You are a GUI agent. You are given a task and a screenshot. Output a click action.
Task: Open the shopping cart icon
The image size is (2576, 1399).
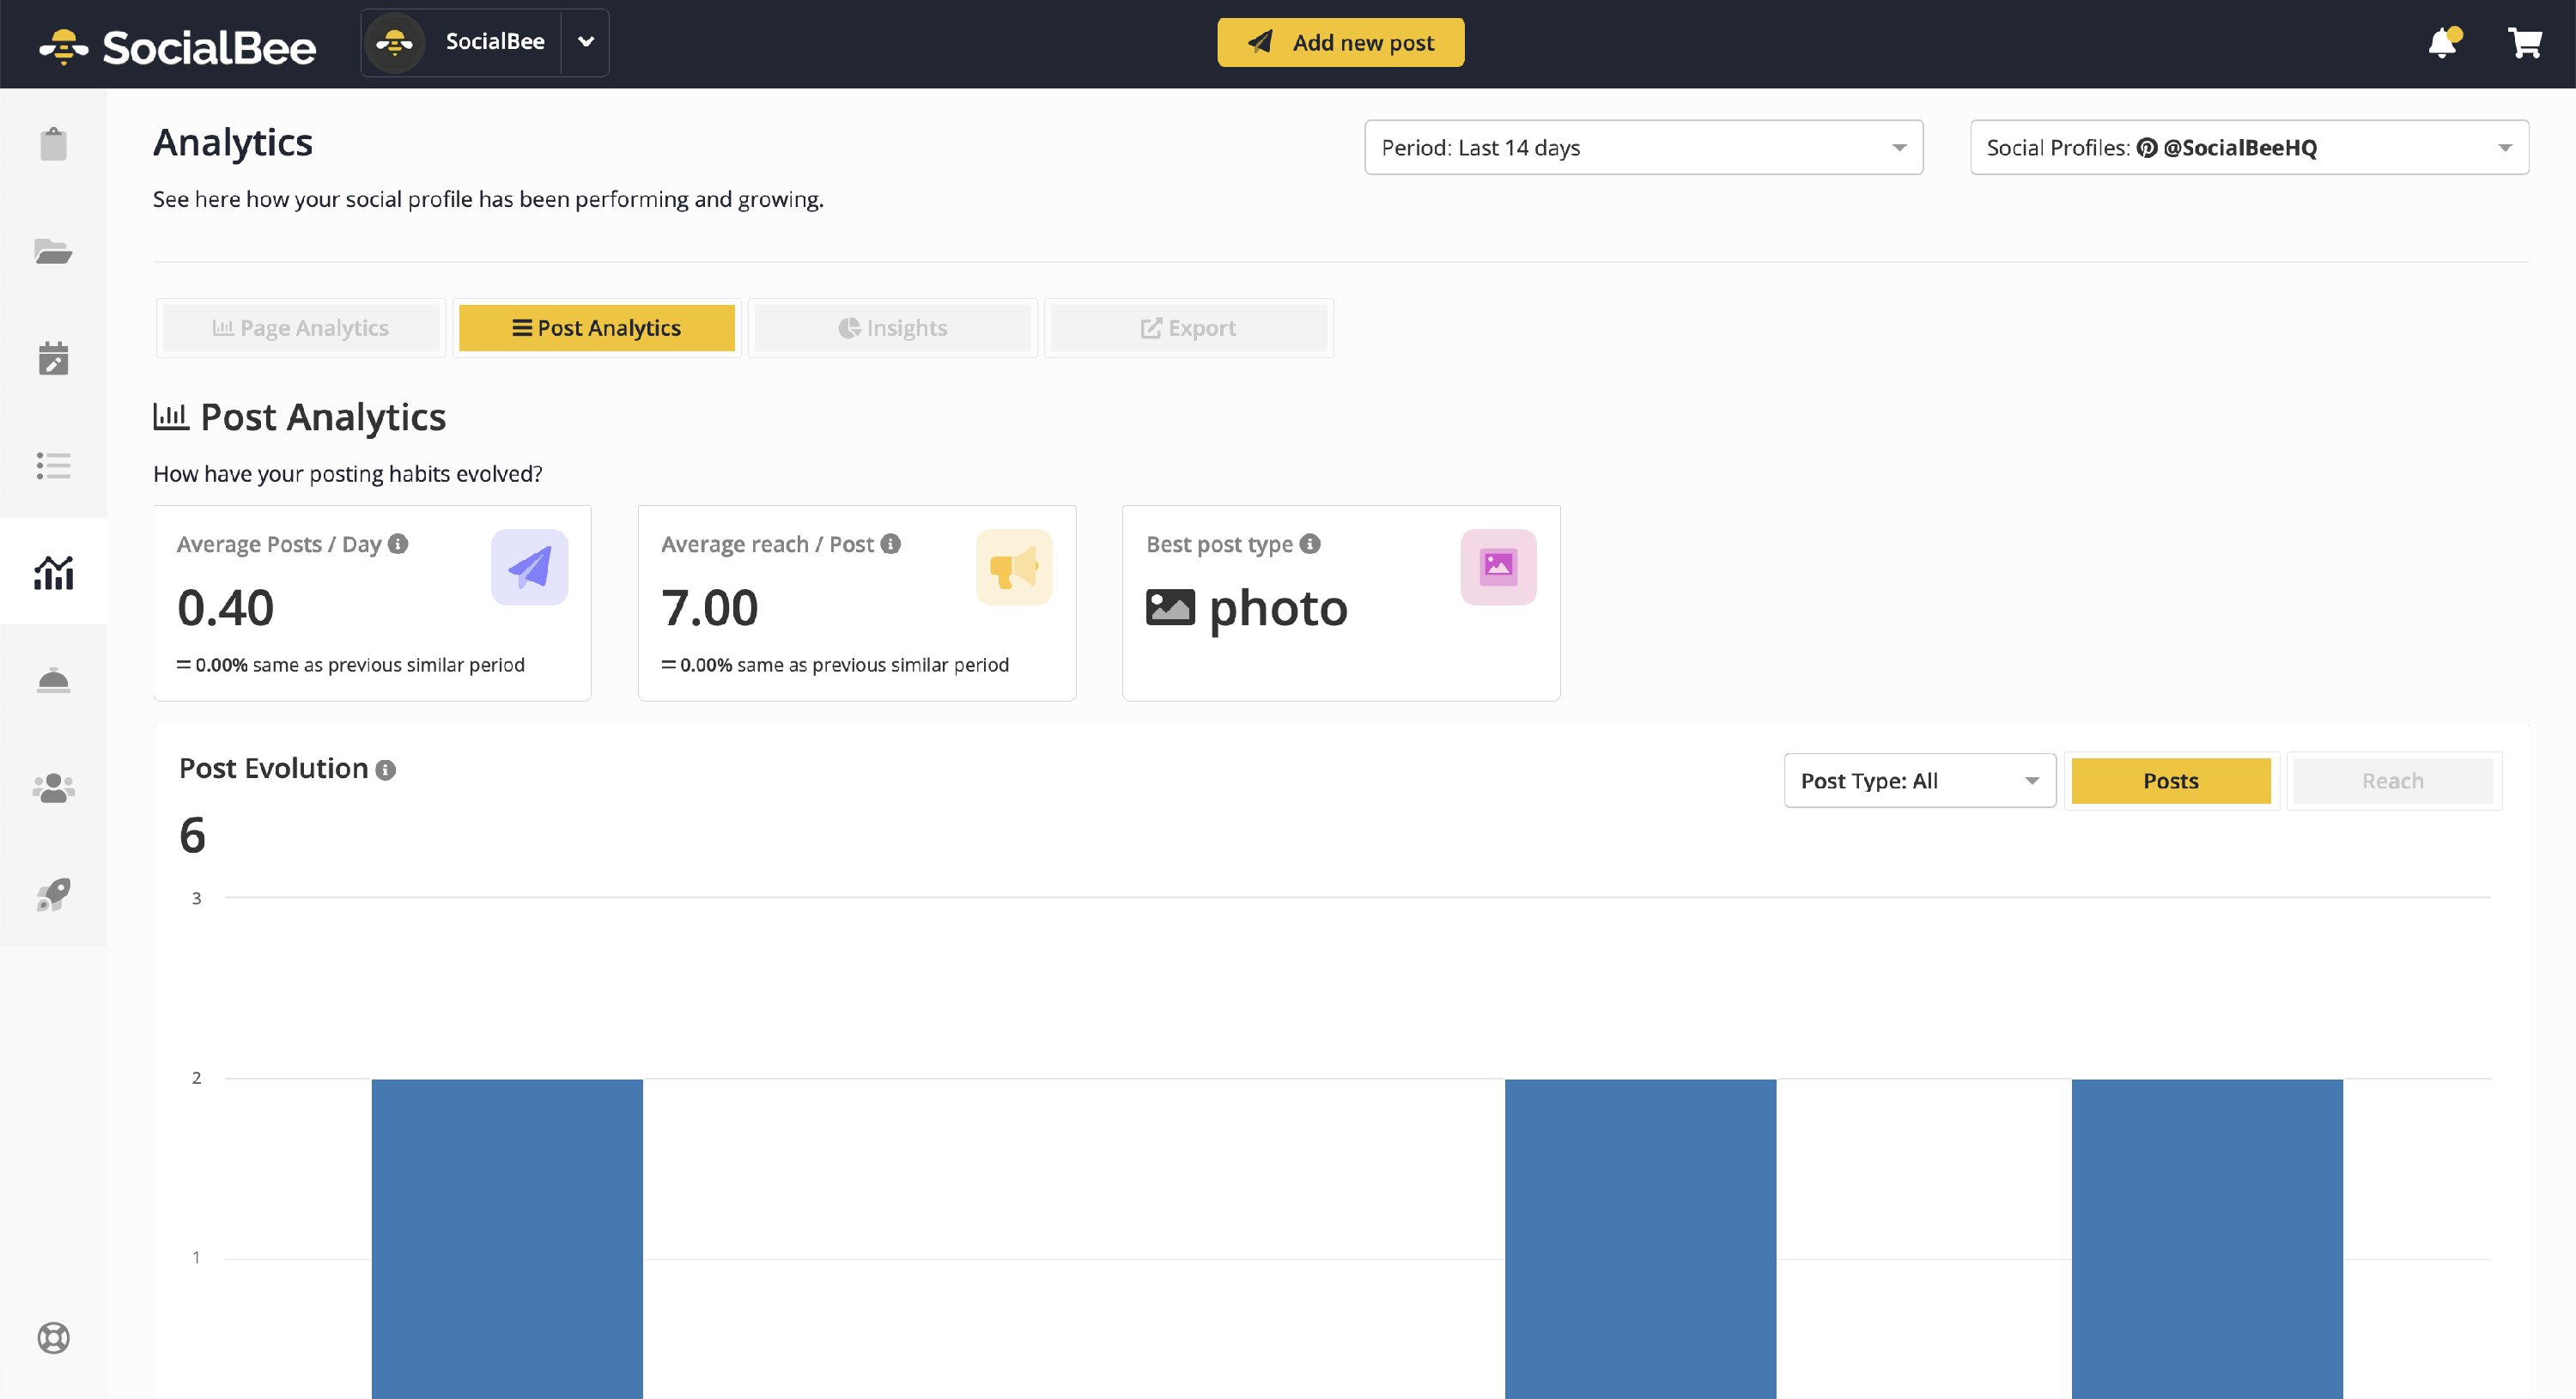coord(2524,42)
